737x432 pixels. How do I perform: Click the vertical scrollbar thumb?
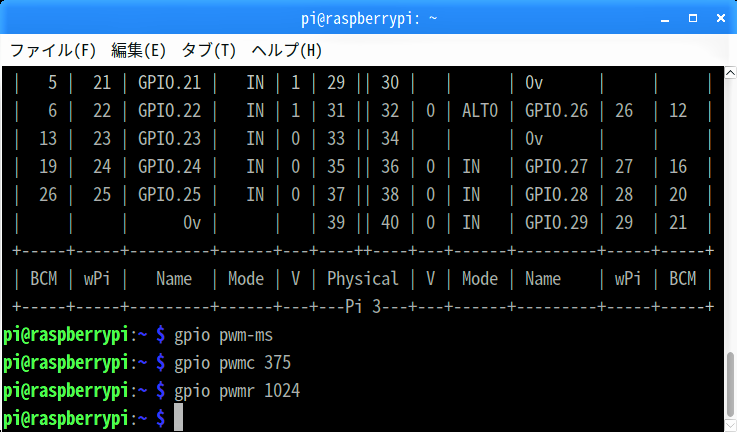pyautogui.click(x=728, y=383)
